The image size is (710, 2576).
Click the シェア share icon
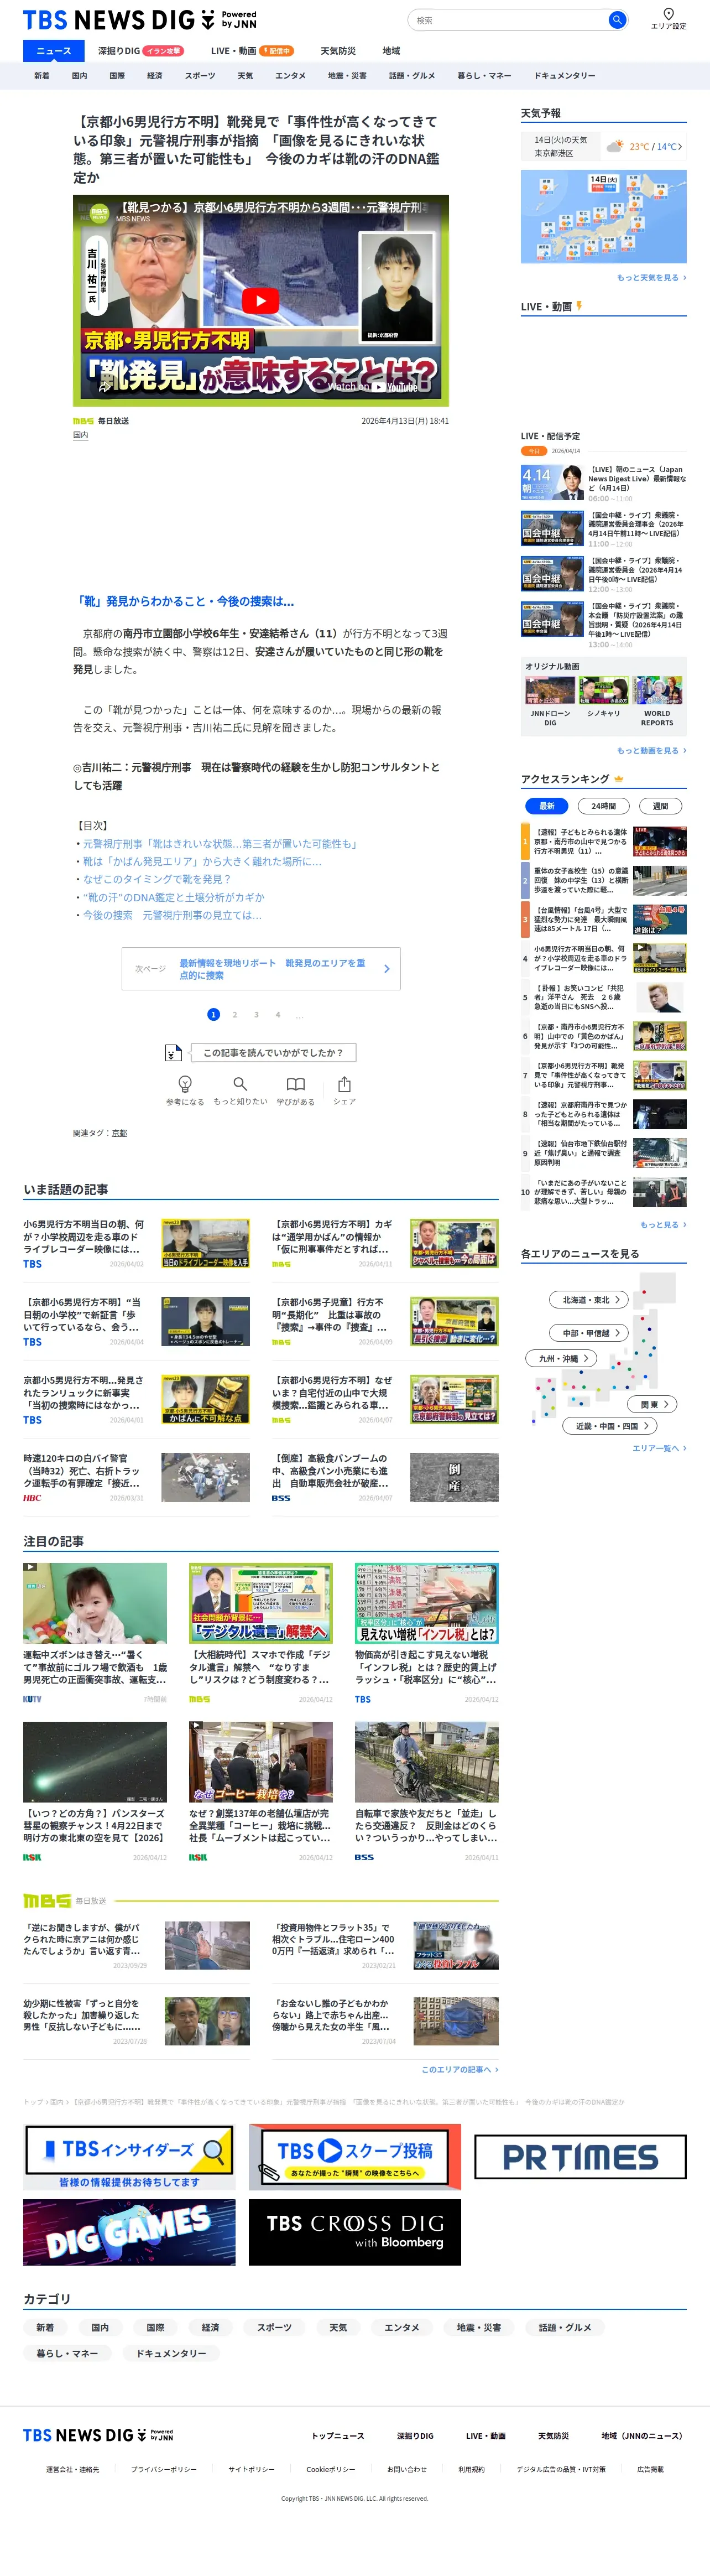point(344,1084)
